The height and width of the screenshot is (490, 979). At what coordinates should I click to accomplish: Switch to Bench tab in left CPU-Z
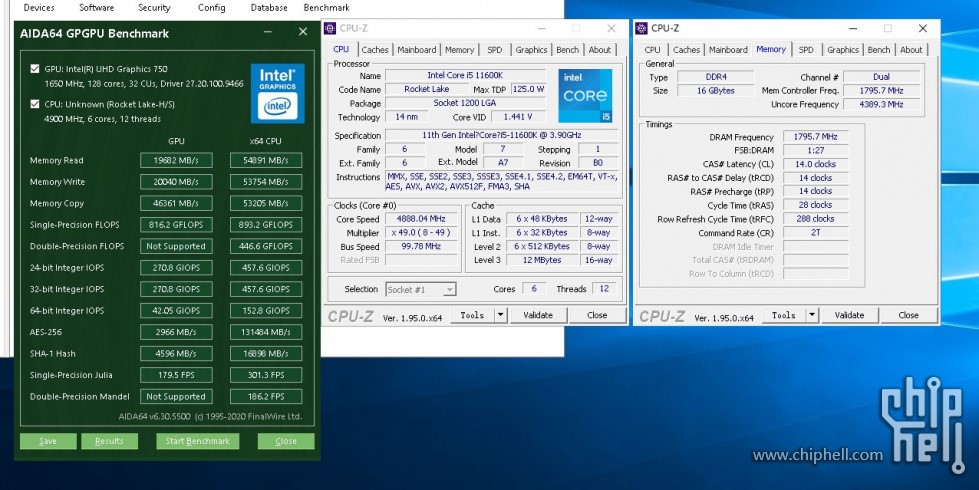click(568, 50)
